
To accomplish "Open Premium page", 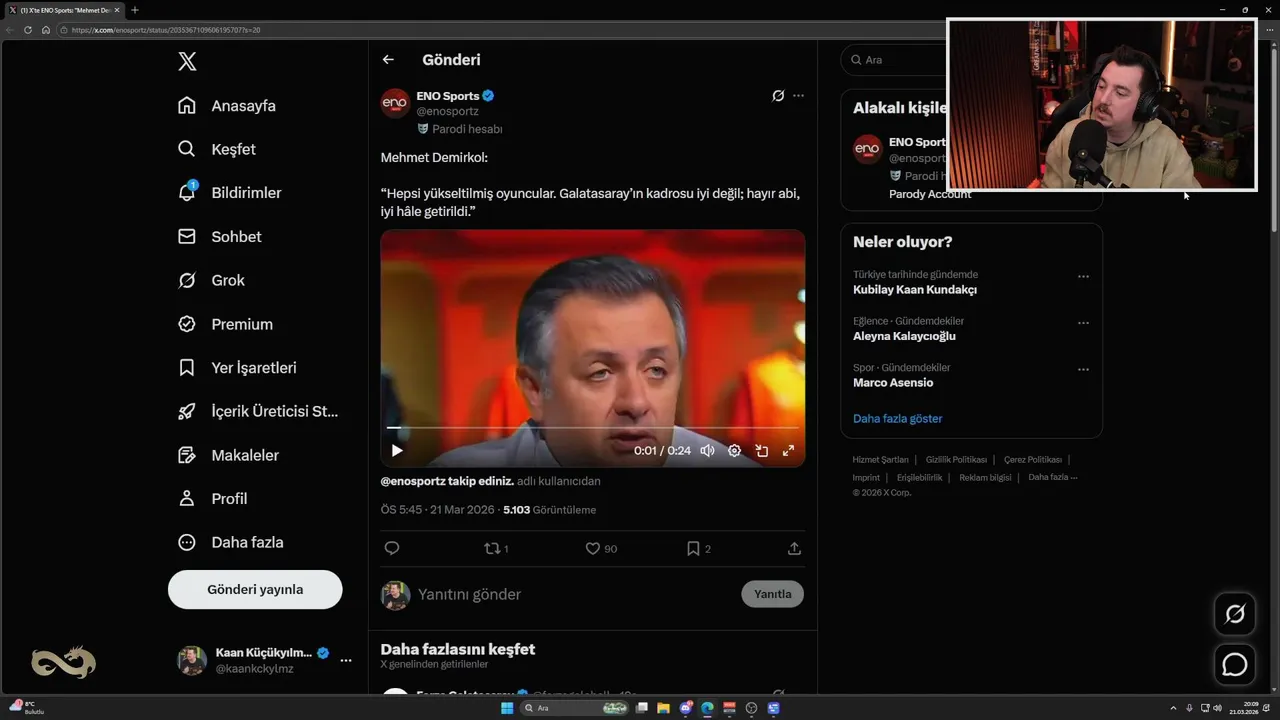I will coord(225,324).
